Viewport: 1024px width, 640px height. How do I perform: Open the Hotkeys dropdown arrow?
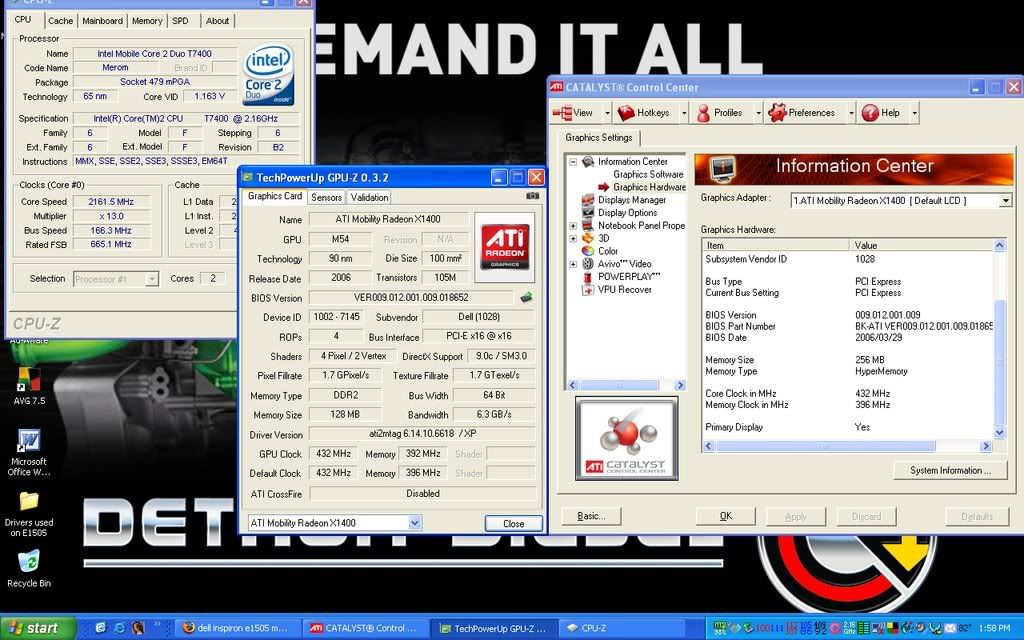(x=684, y=113)
